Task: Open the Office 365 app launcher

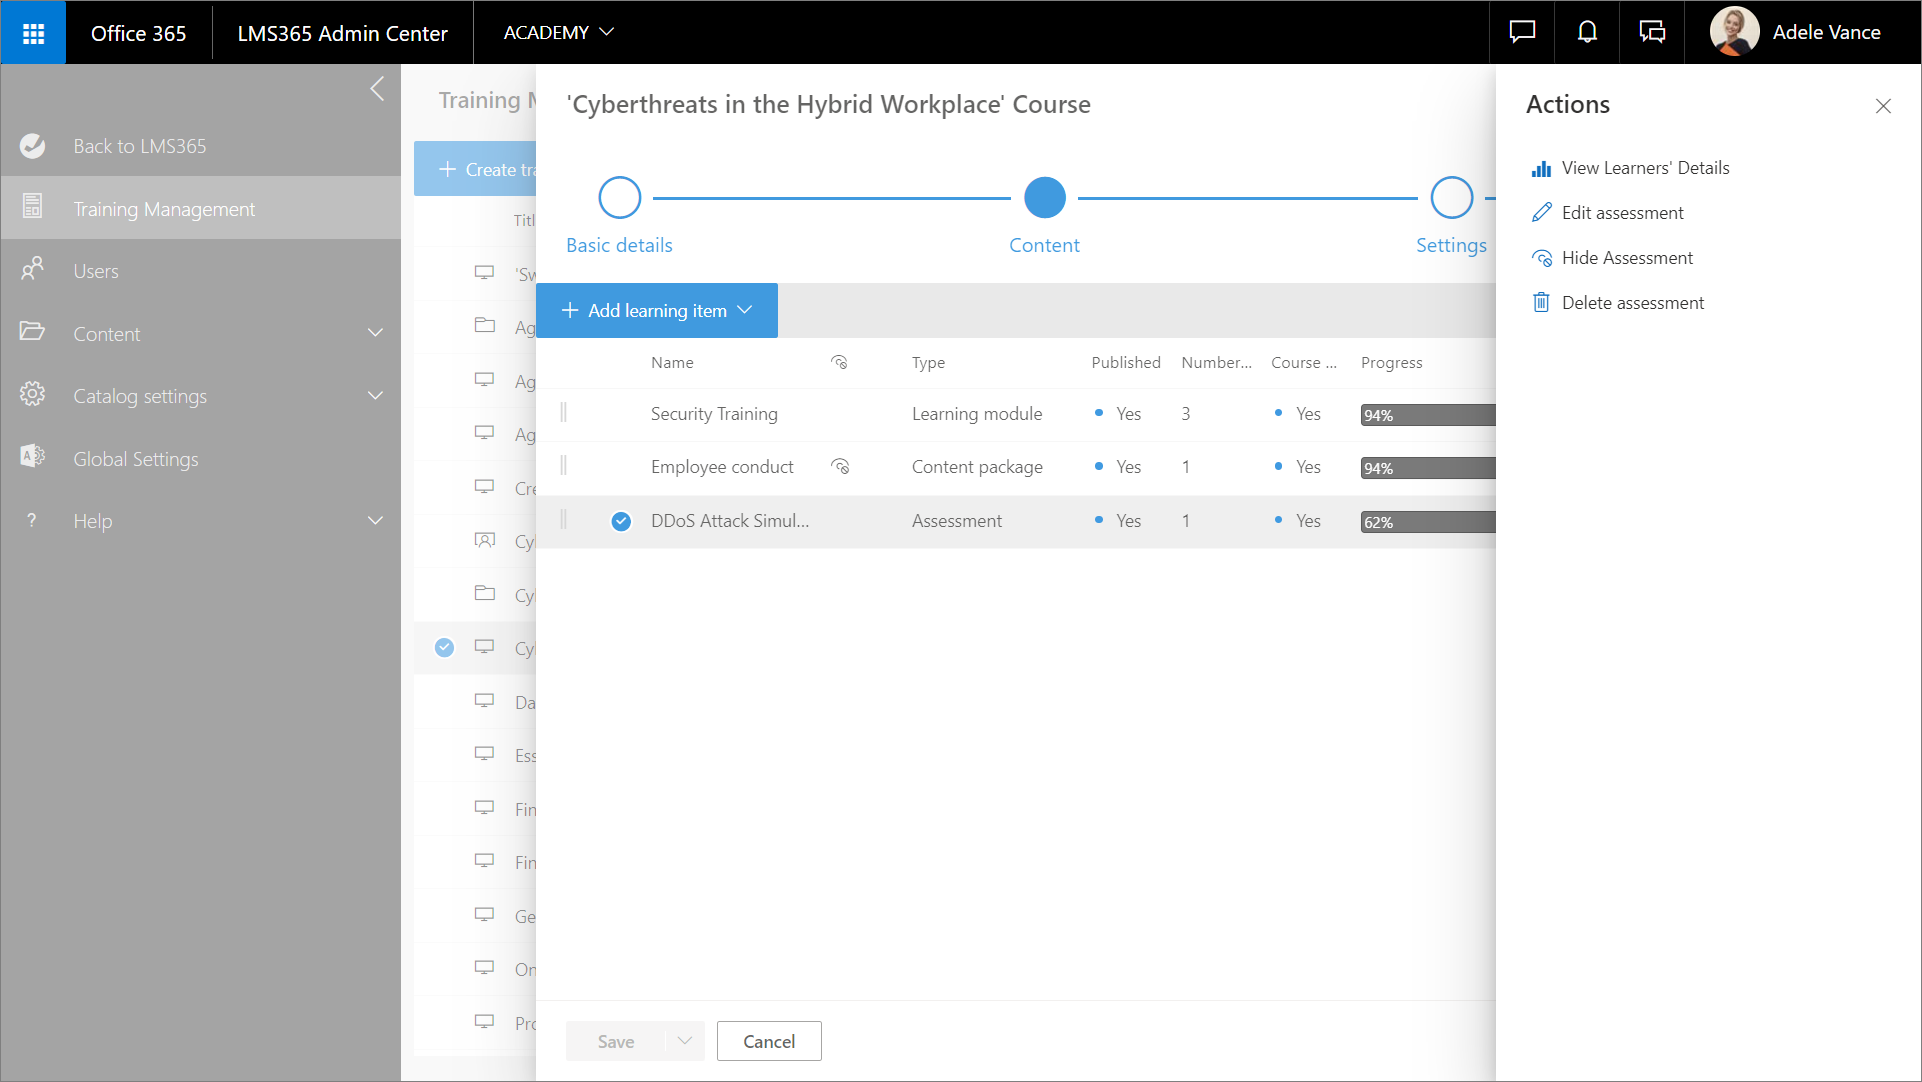Action: tap(33, 33)
